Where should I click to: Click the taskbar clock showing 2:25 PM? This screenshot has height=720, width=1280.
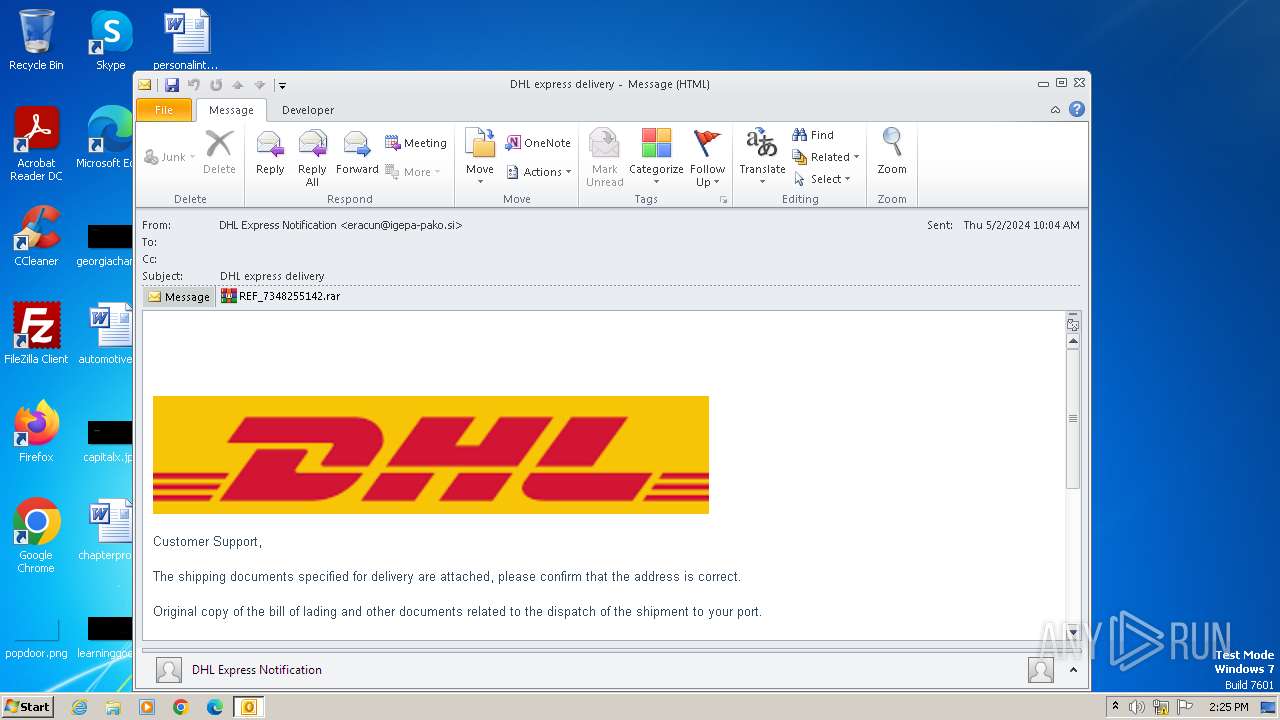pos(1228,707)
